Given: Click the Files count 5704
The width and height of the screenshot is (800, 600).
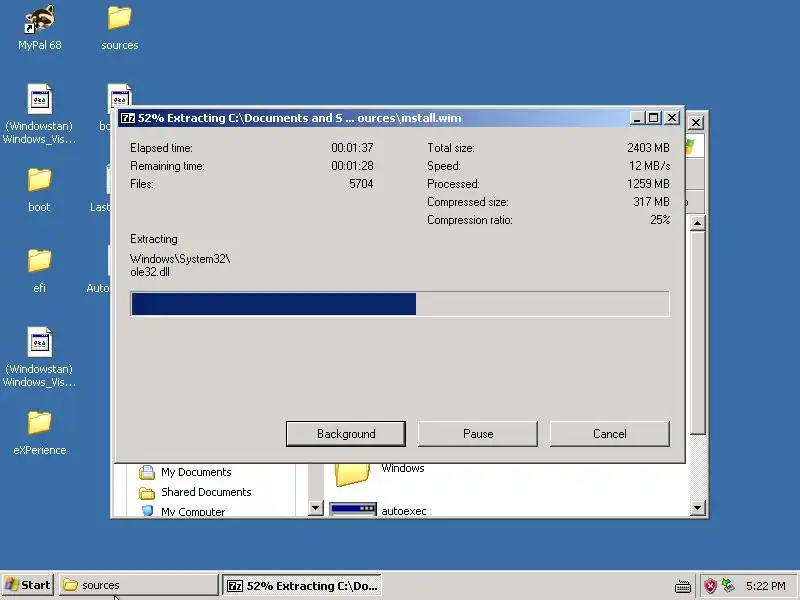Looking at the screenshot, I should (361, 184).
